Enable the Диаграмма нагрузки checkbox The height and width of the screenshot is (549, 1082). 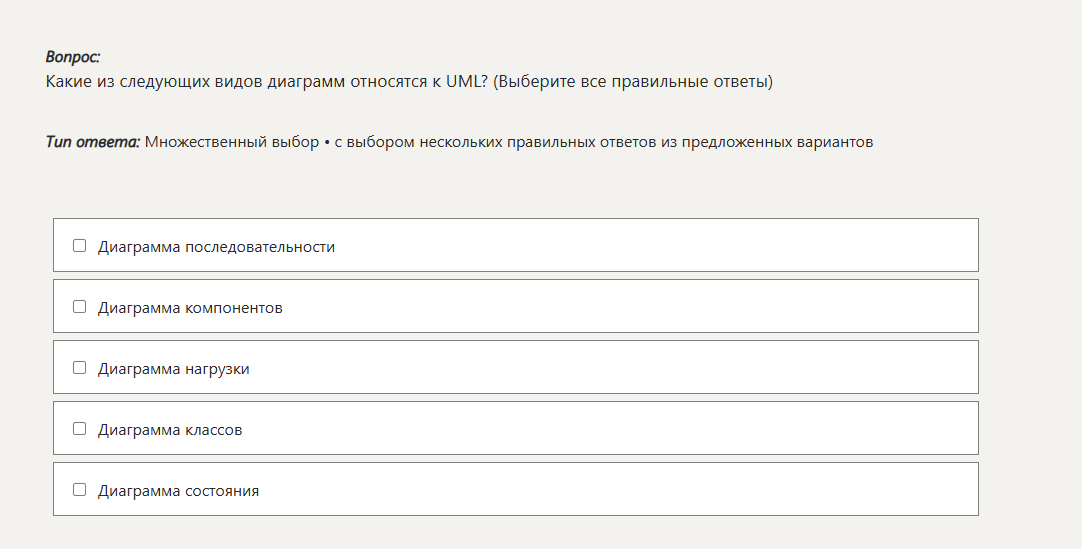click(79, 367)
